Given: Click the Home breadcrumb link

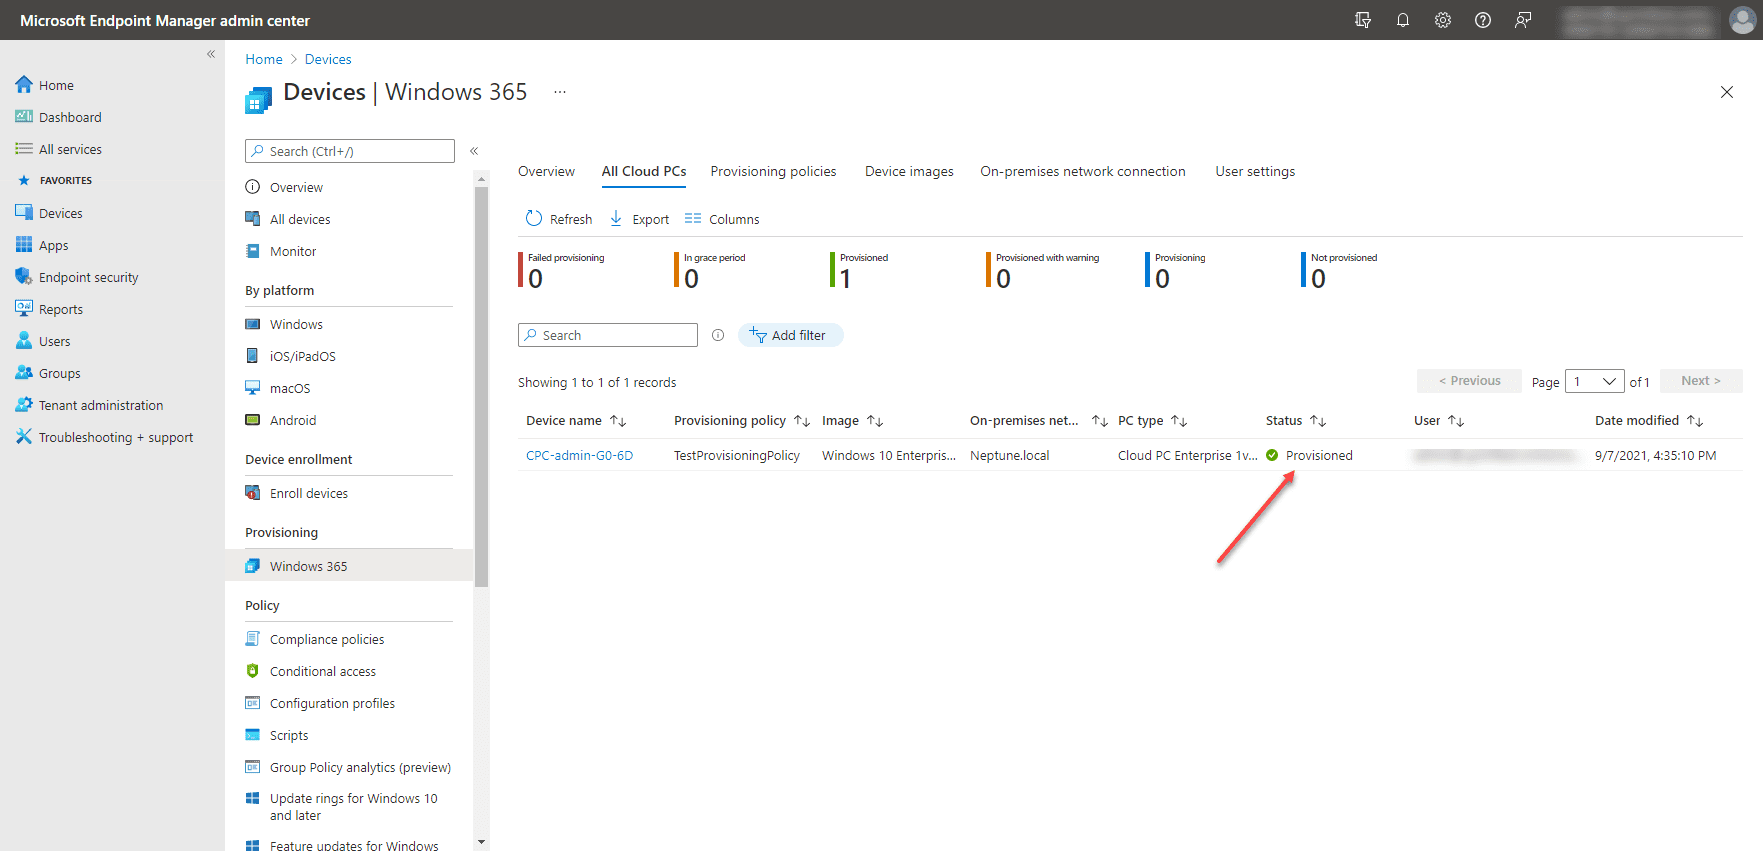Looking at the screenshot, I should [x=264, y=59].
